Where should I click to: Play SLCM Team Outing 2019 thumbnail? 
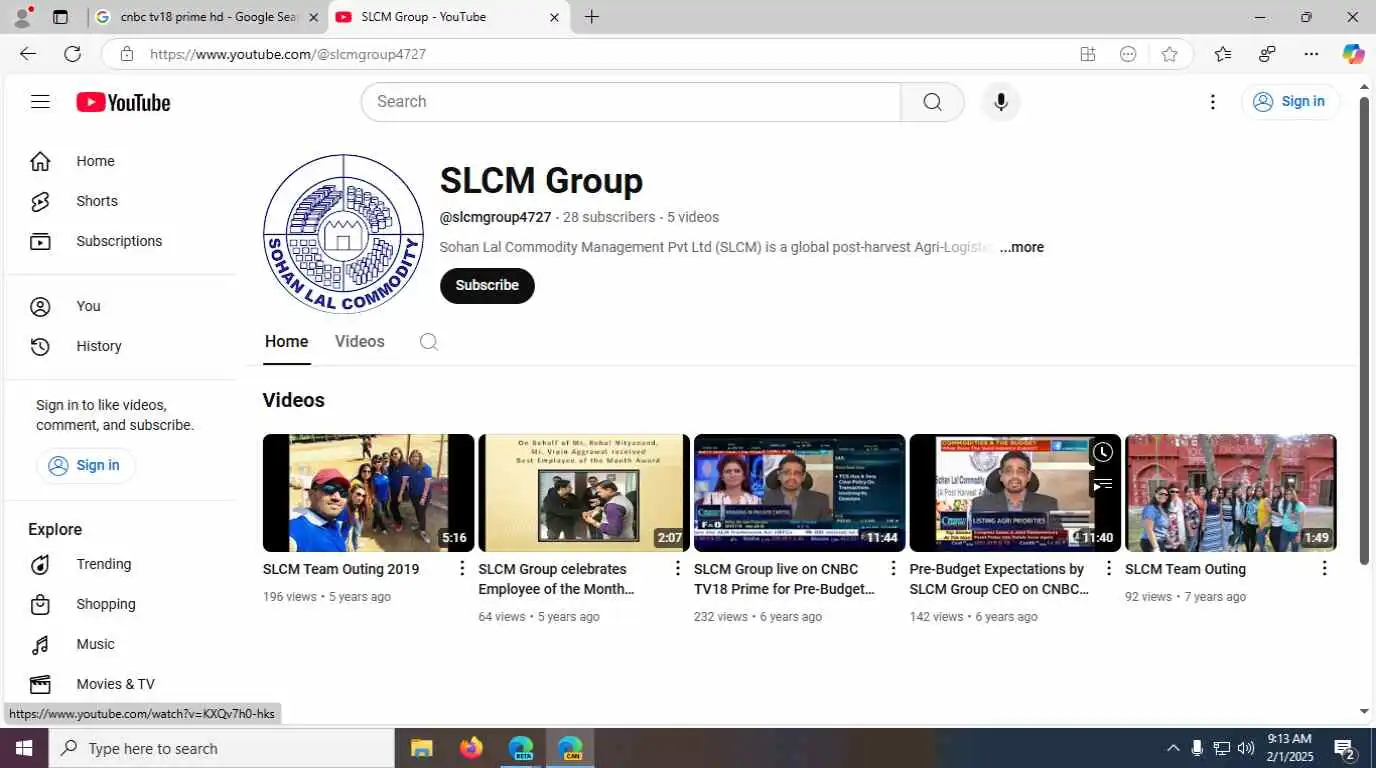click(x=368, y=493)
